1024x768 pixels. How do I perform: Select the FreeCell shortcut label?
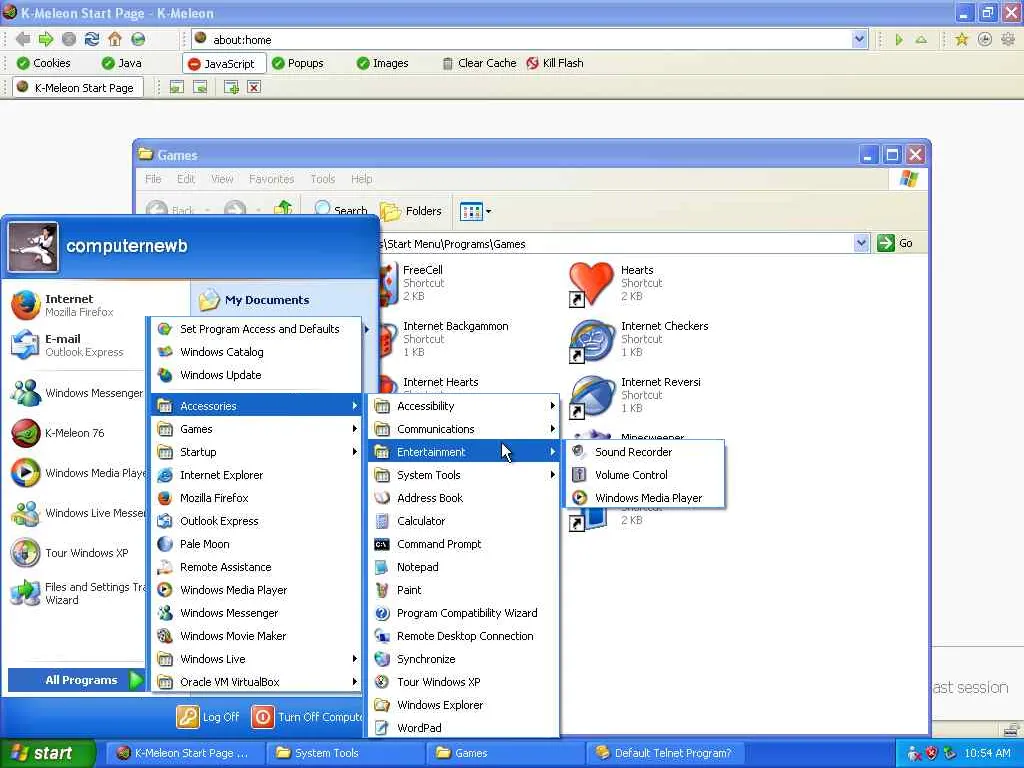click(423, 270)
